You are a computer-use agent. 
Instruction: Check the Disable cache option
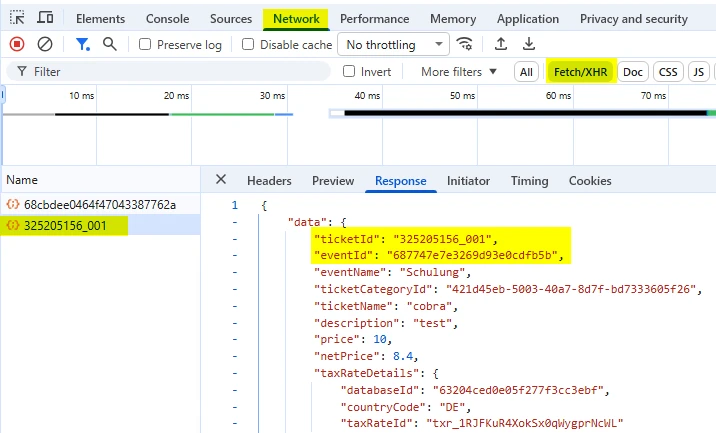(x=247, y=45)
